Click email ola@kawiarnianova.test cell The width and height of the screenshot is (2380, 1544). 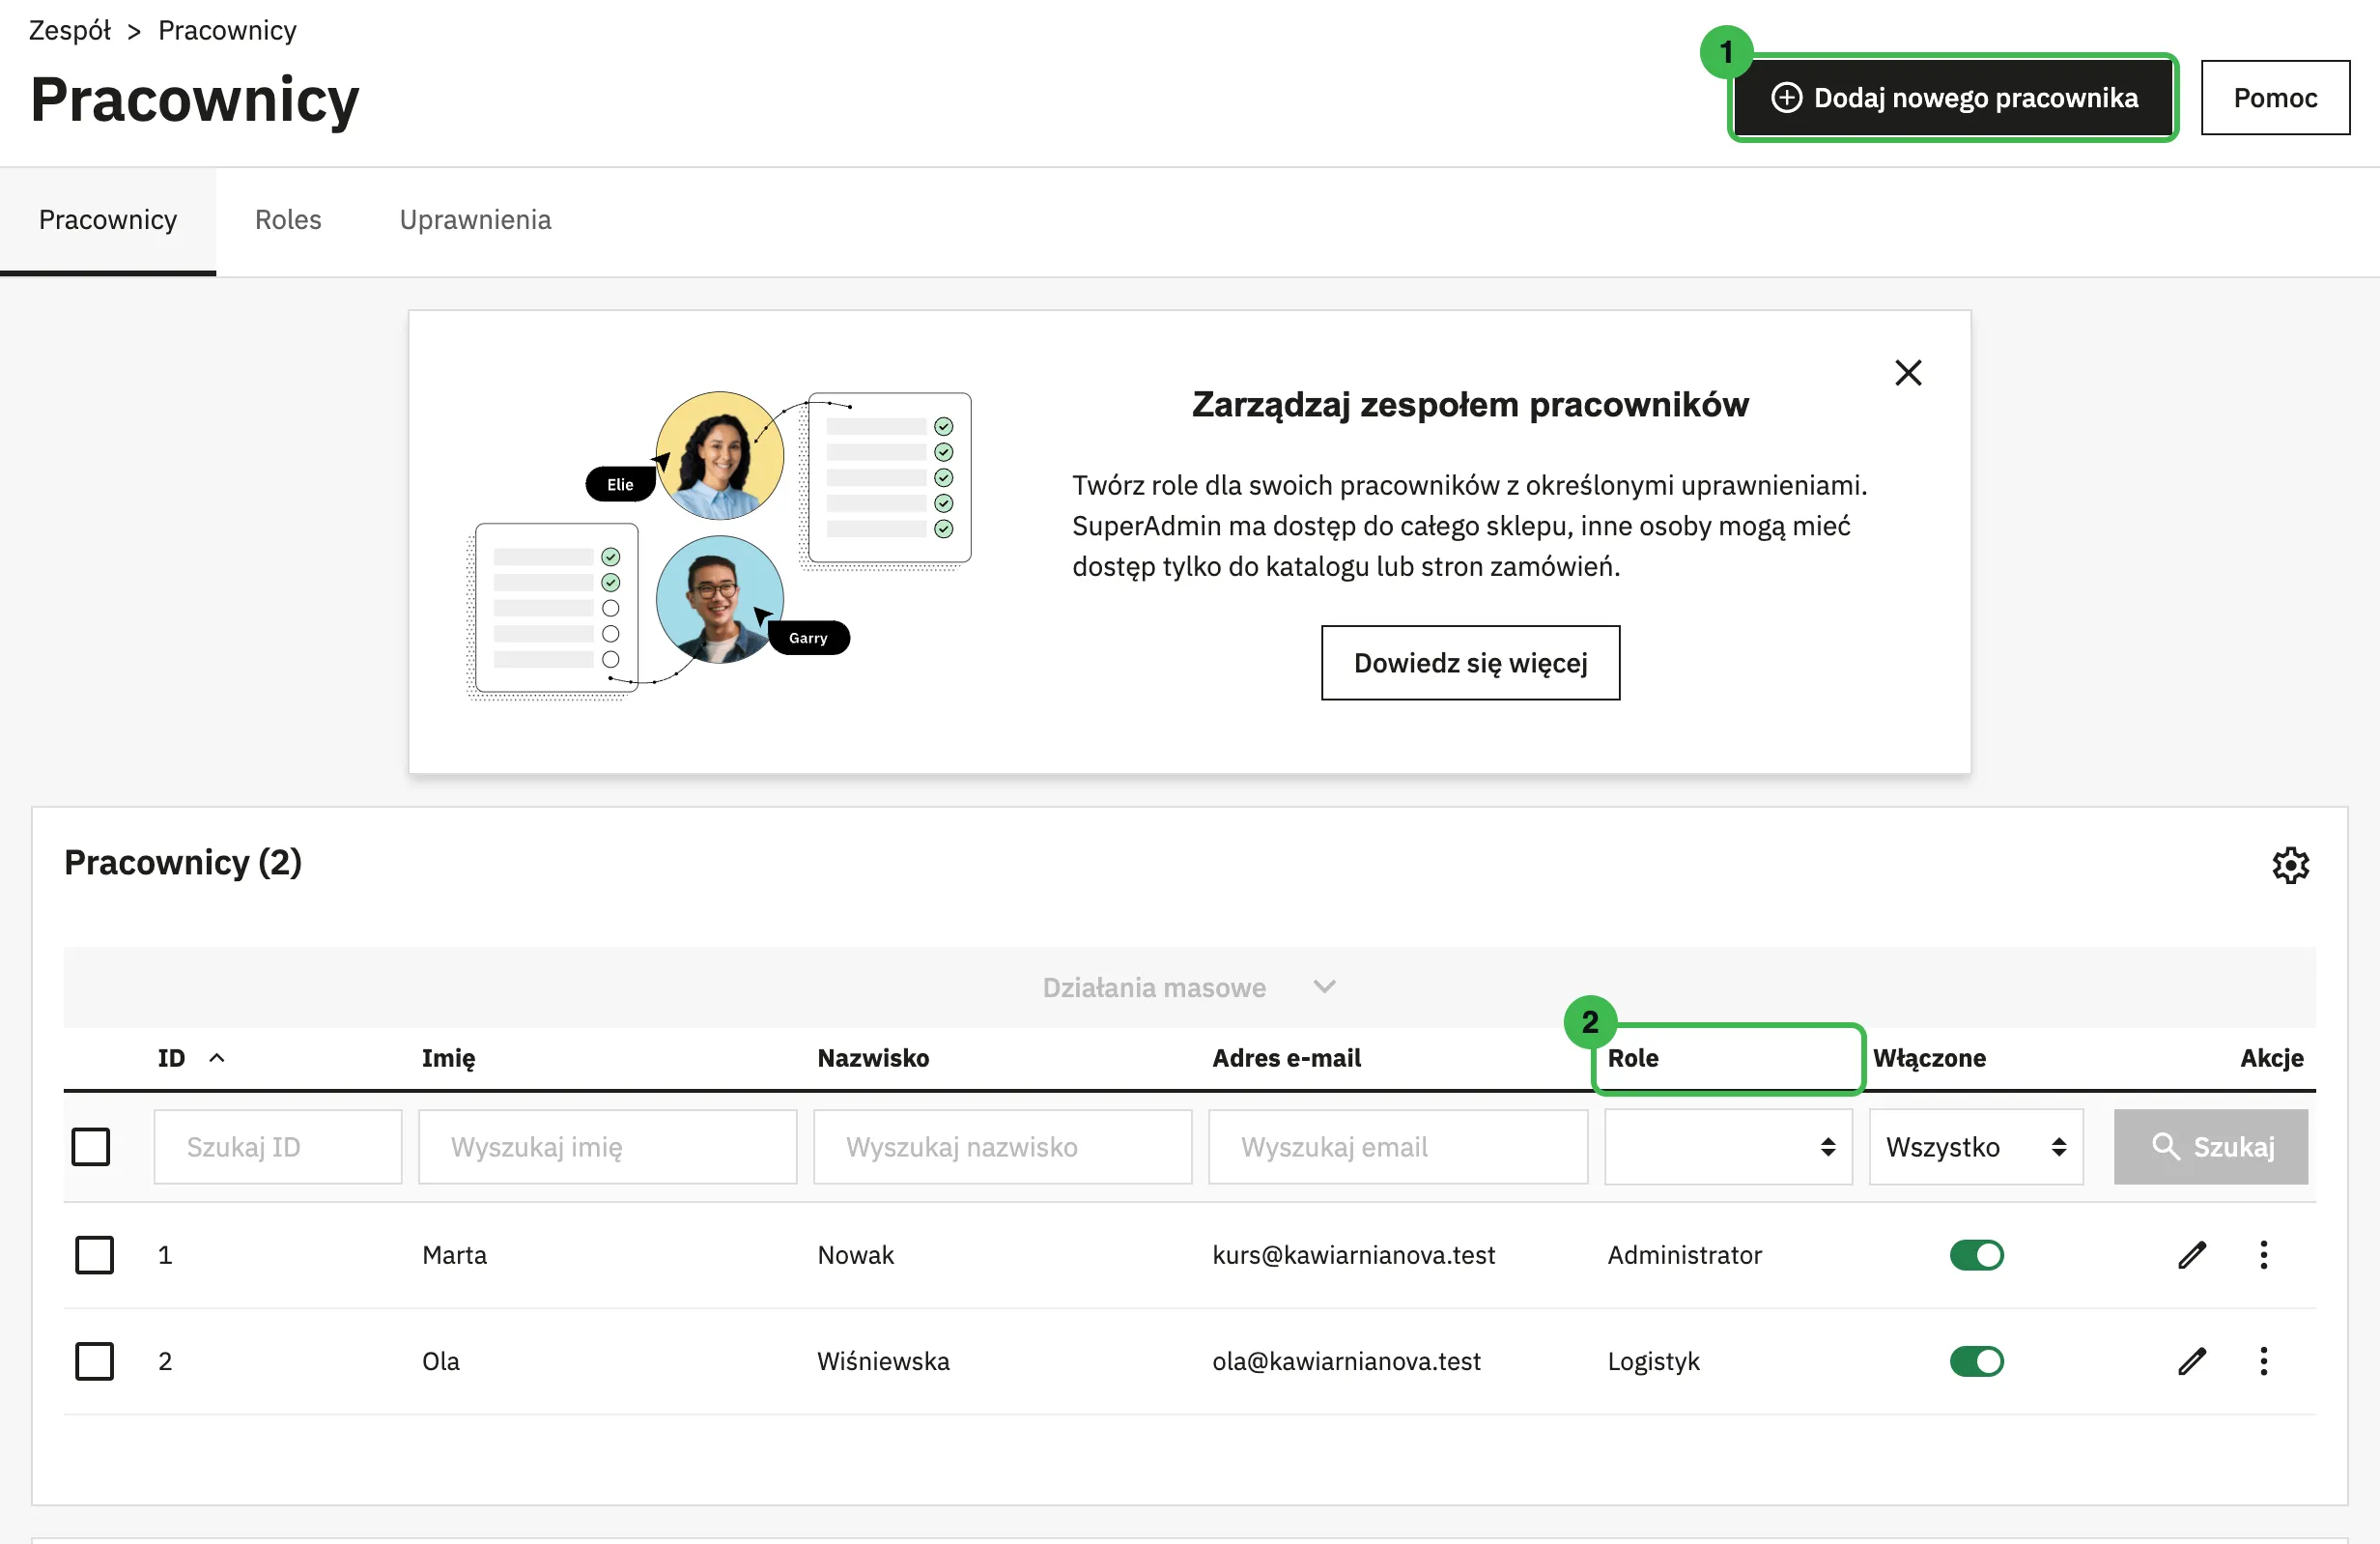[1347, 1361]
